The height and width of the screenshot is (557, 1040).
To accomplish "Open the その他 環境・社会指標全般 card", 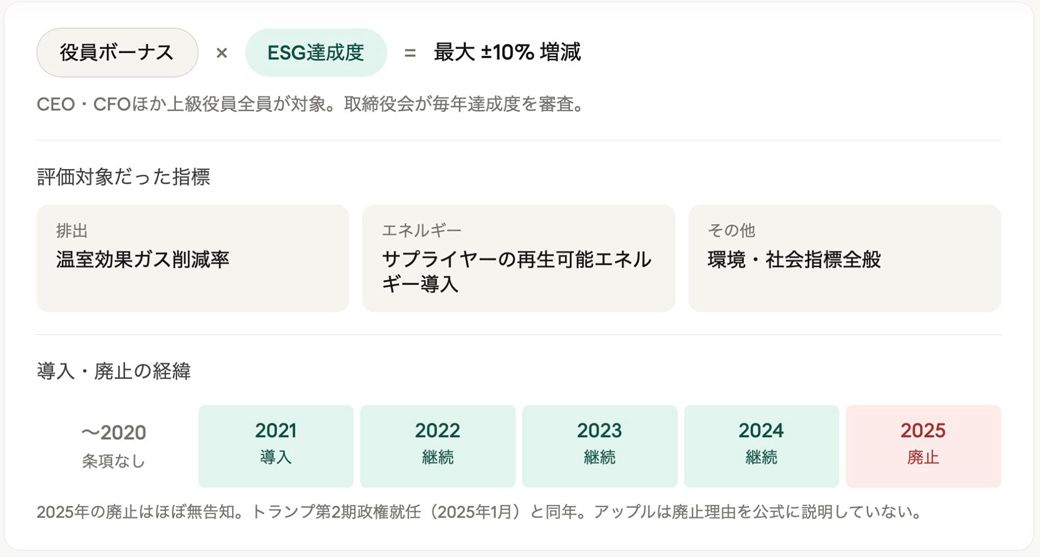I will 844,258.
